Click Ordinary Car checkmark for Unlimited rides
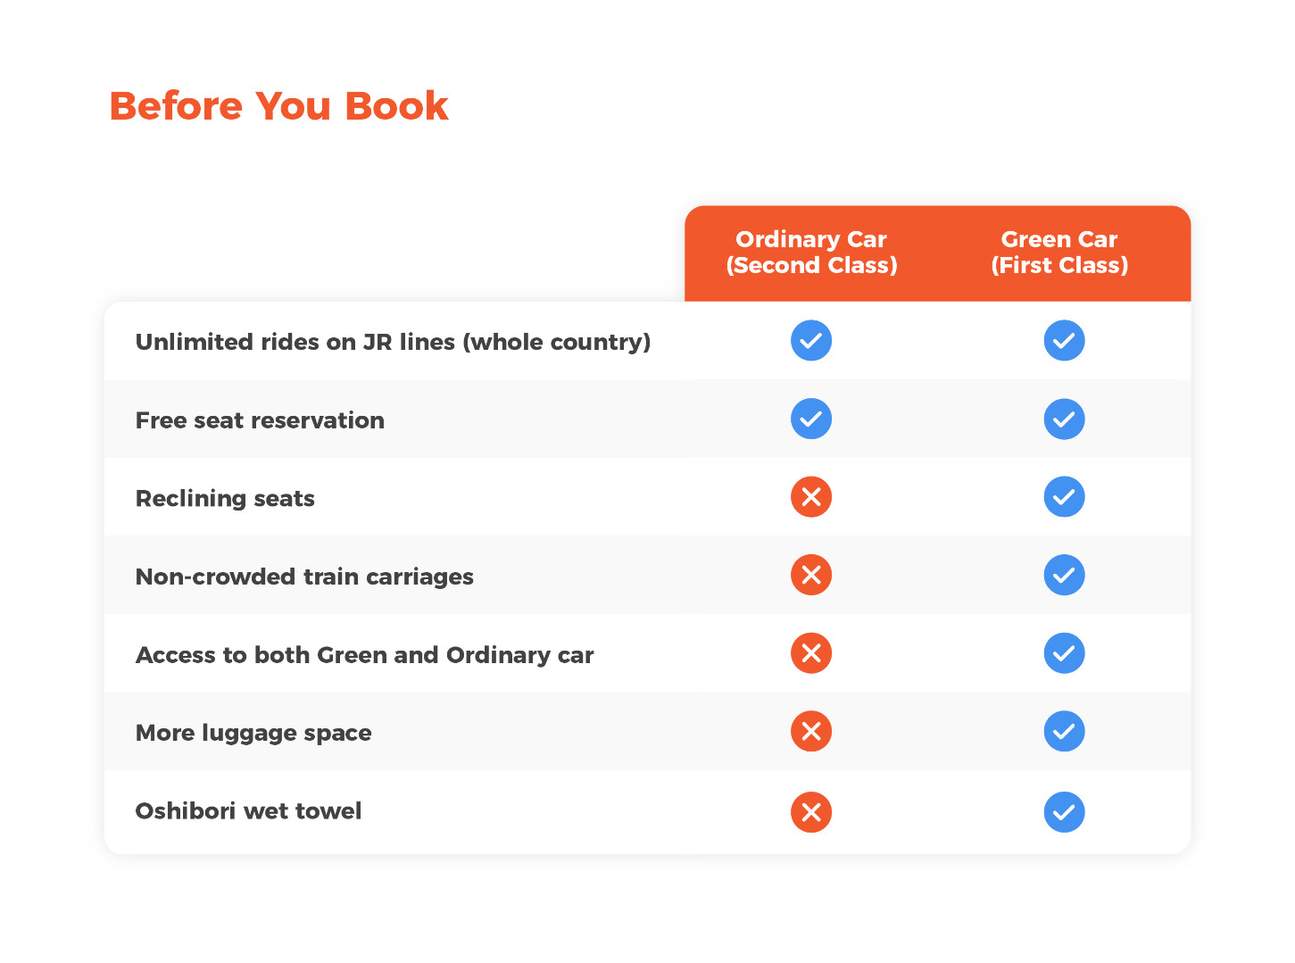 pyautogui.click(x=811, y=341)
